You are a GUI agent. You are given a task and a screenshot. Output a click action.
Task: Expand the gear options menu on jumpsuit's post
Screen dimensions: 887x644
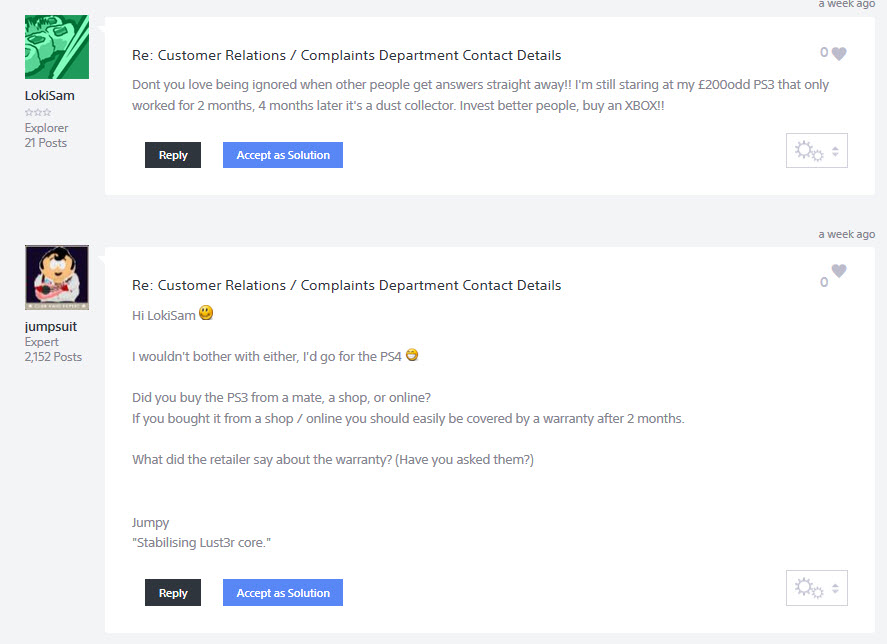pos(816,588)
